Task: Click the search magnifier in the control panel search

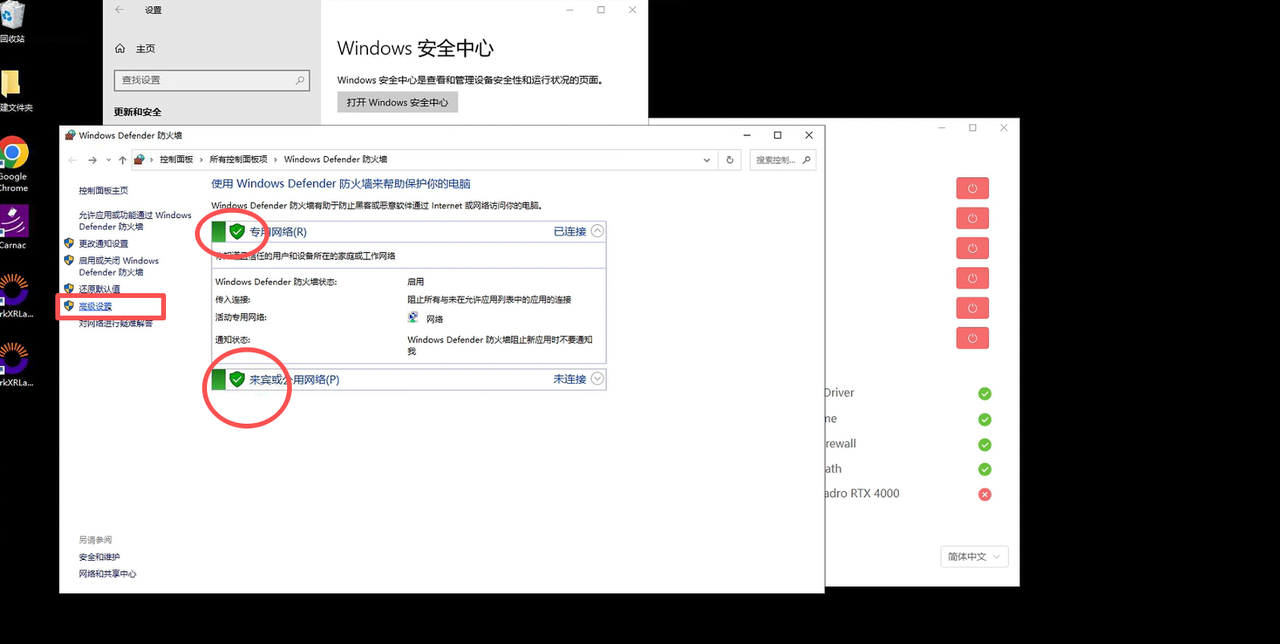Action: (807, 159)
